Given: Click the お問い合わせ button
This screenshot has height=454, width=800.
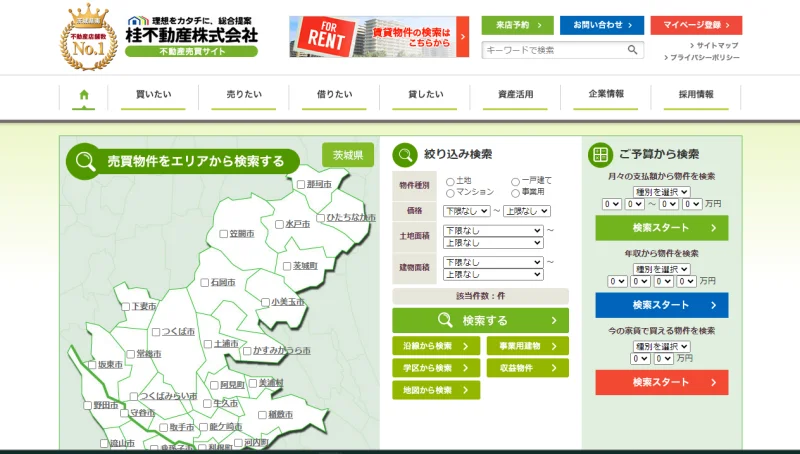Looking at the screenshot, I should coord(602,25).
